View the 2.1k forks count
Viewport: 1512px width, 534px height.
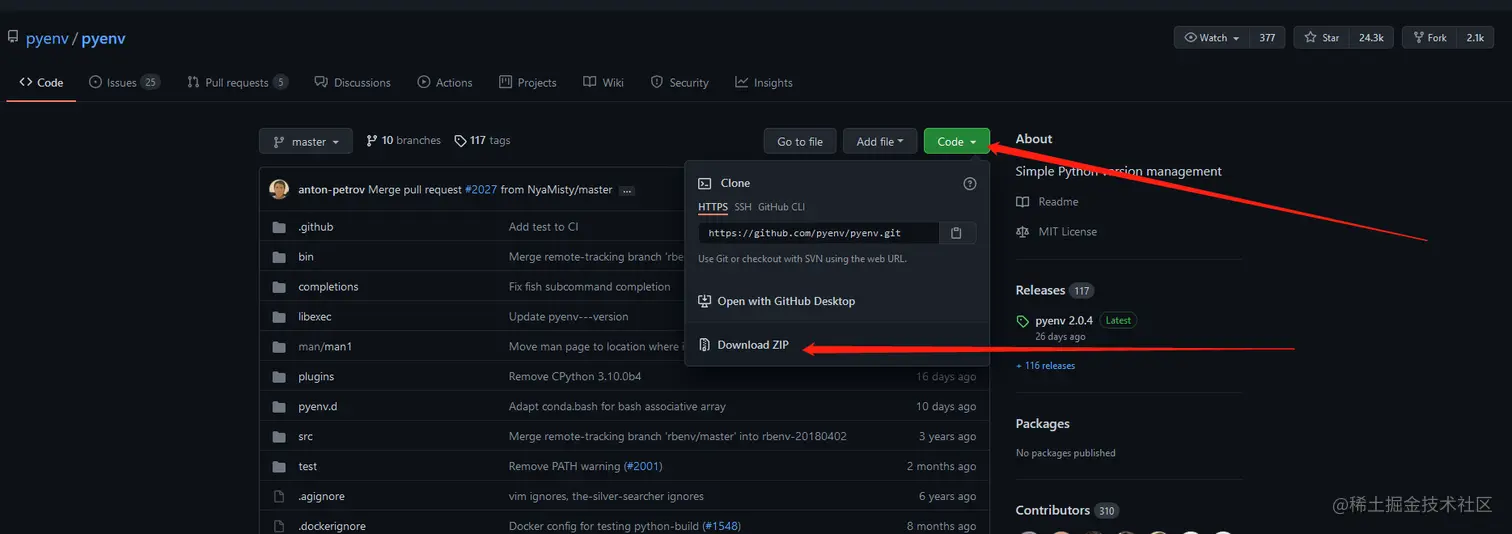1475,38
